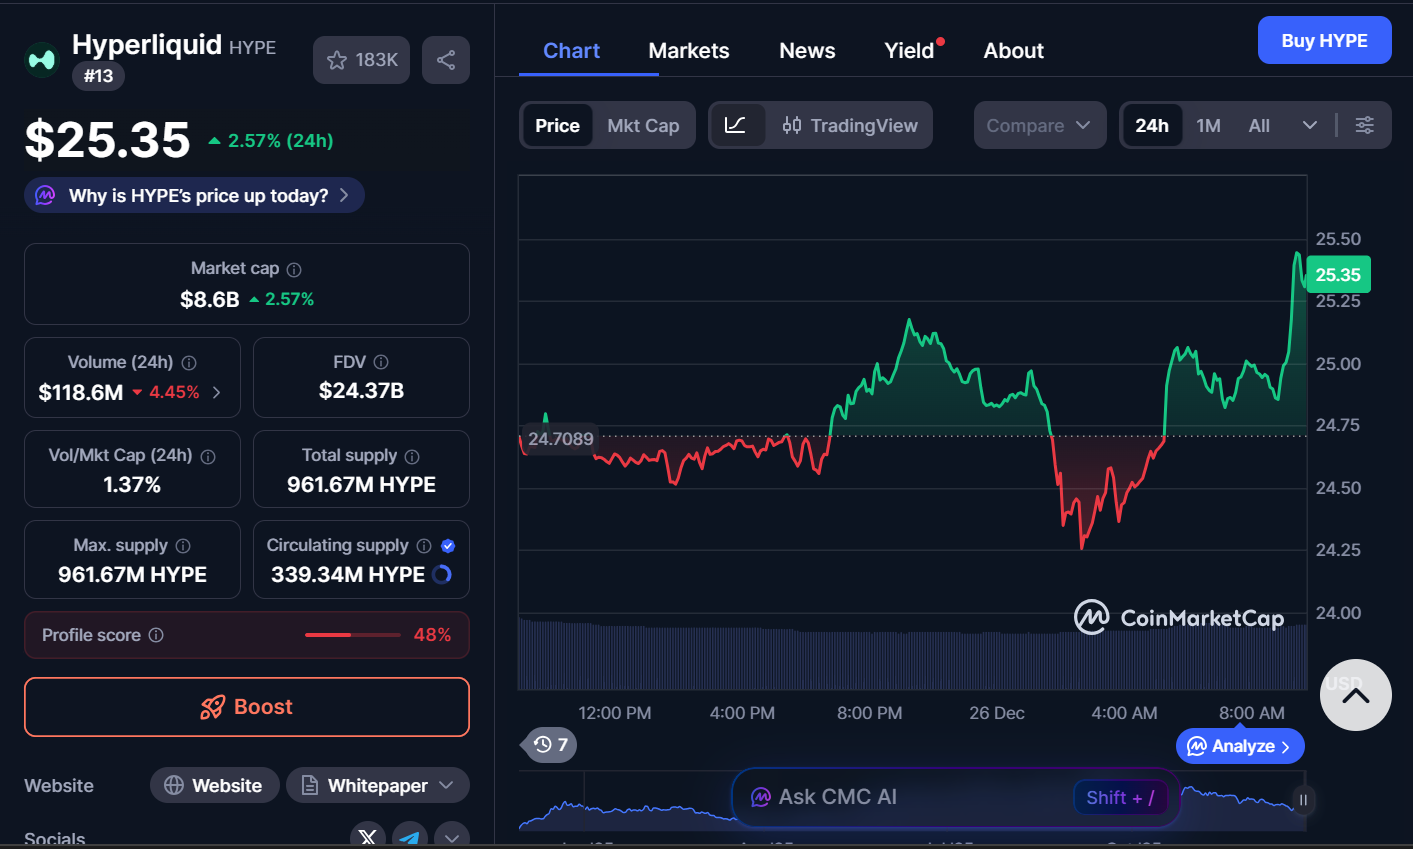Click the Buy HYPE button
The width and height of the screenshot is (1413, 849).
click(1324, 40)
